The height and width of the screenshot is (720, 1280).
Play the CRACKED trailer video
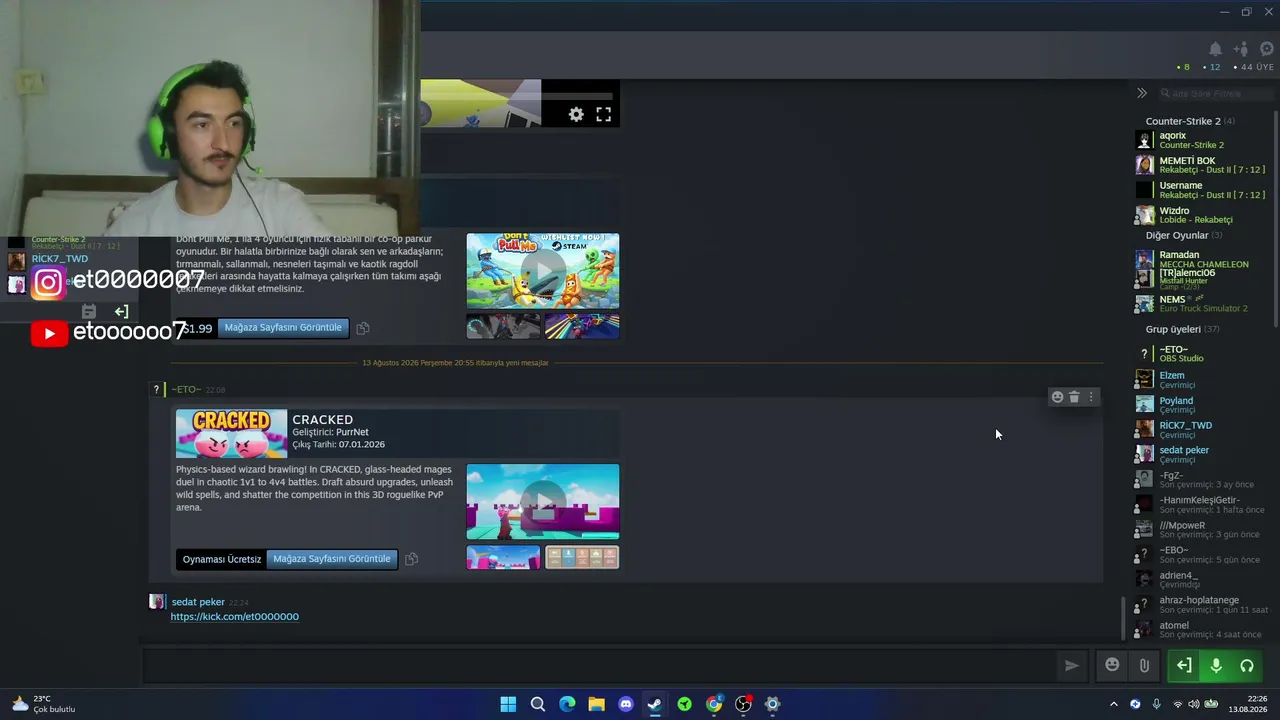[x=543, y=501]
